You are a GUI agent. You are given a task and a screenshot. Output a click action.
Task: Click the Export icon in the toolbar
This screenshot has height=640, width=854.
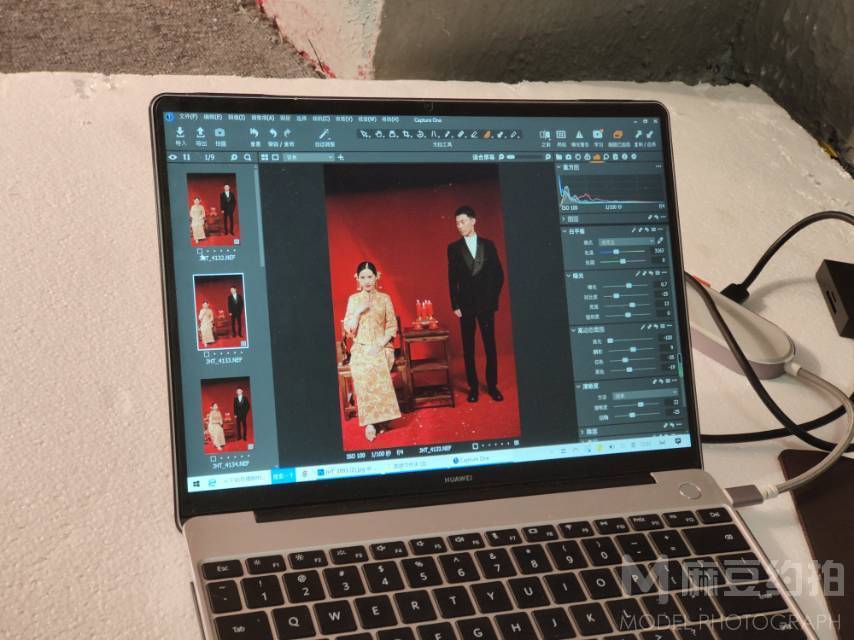click(200, 134)
